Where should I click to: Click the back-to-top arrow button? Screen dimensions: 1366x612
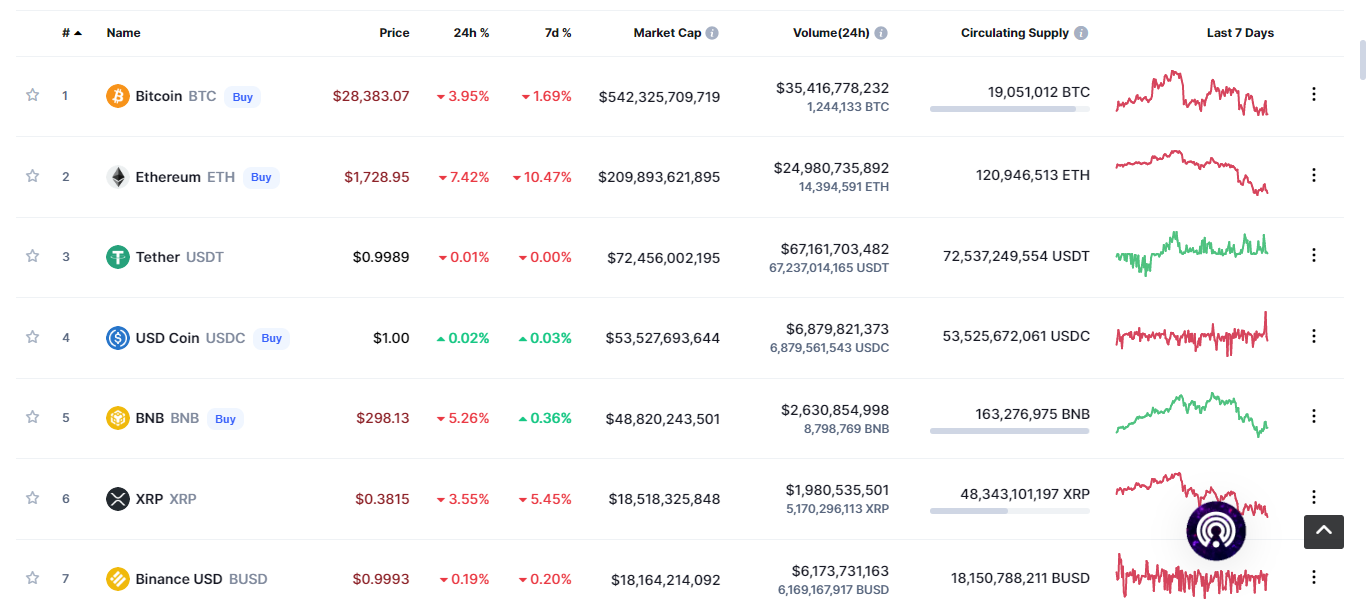1324,532
